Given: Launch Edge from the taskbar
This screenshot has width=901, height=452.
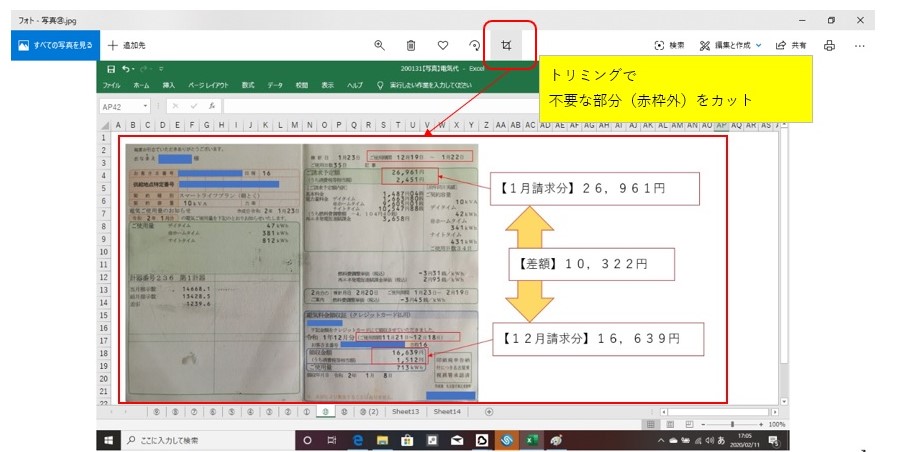Looking at the screenshot, I should [x=358, y=441].
